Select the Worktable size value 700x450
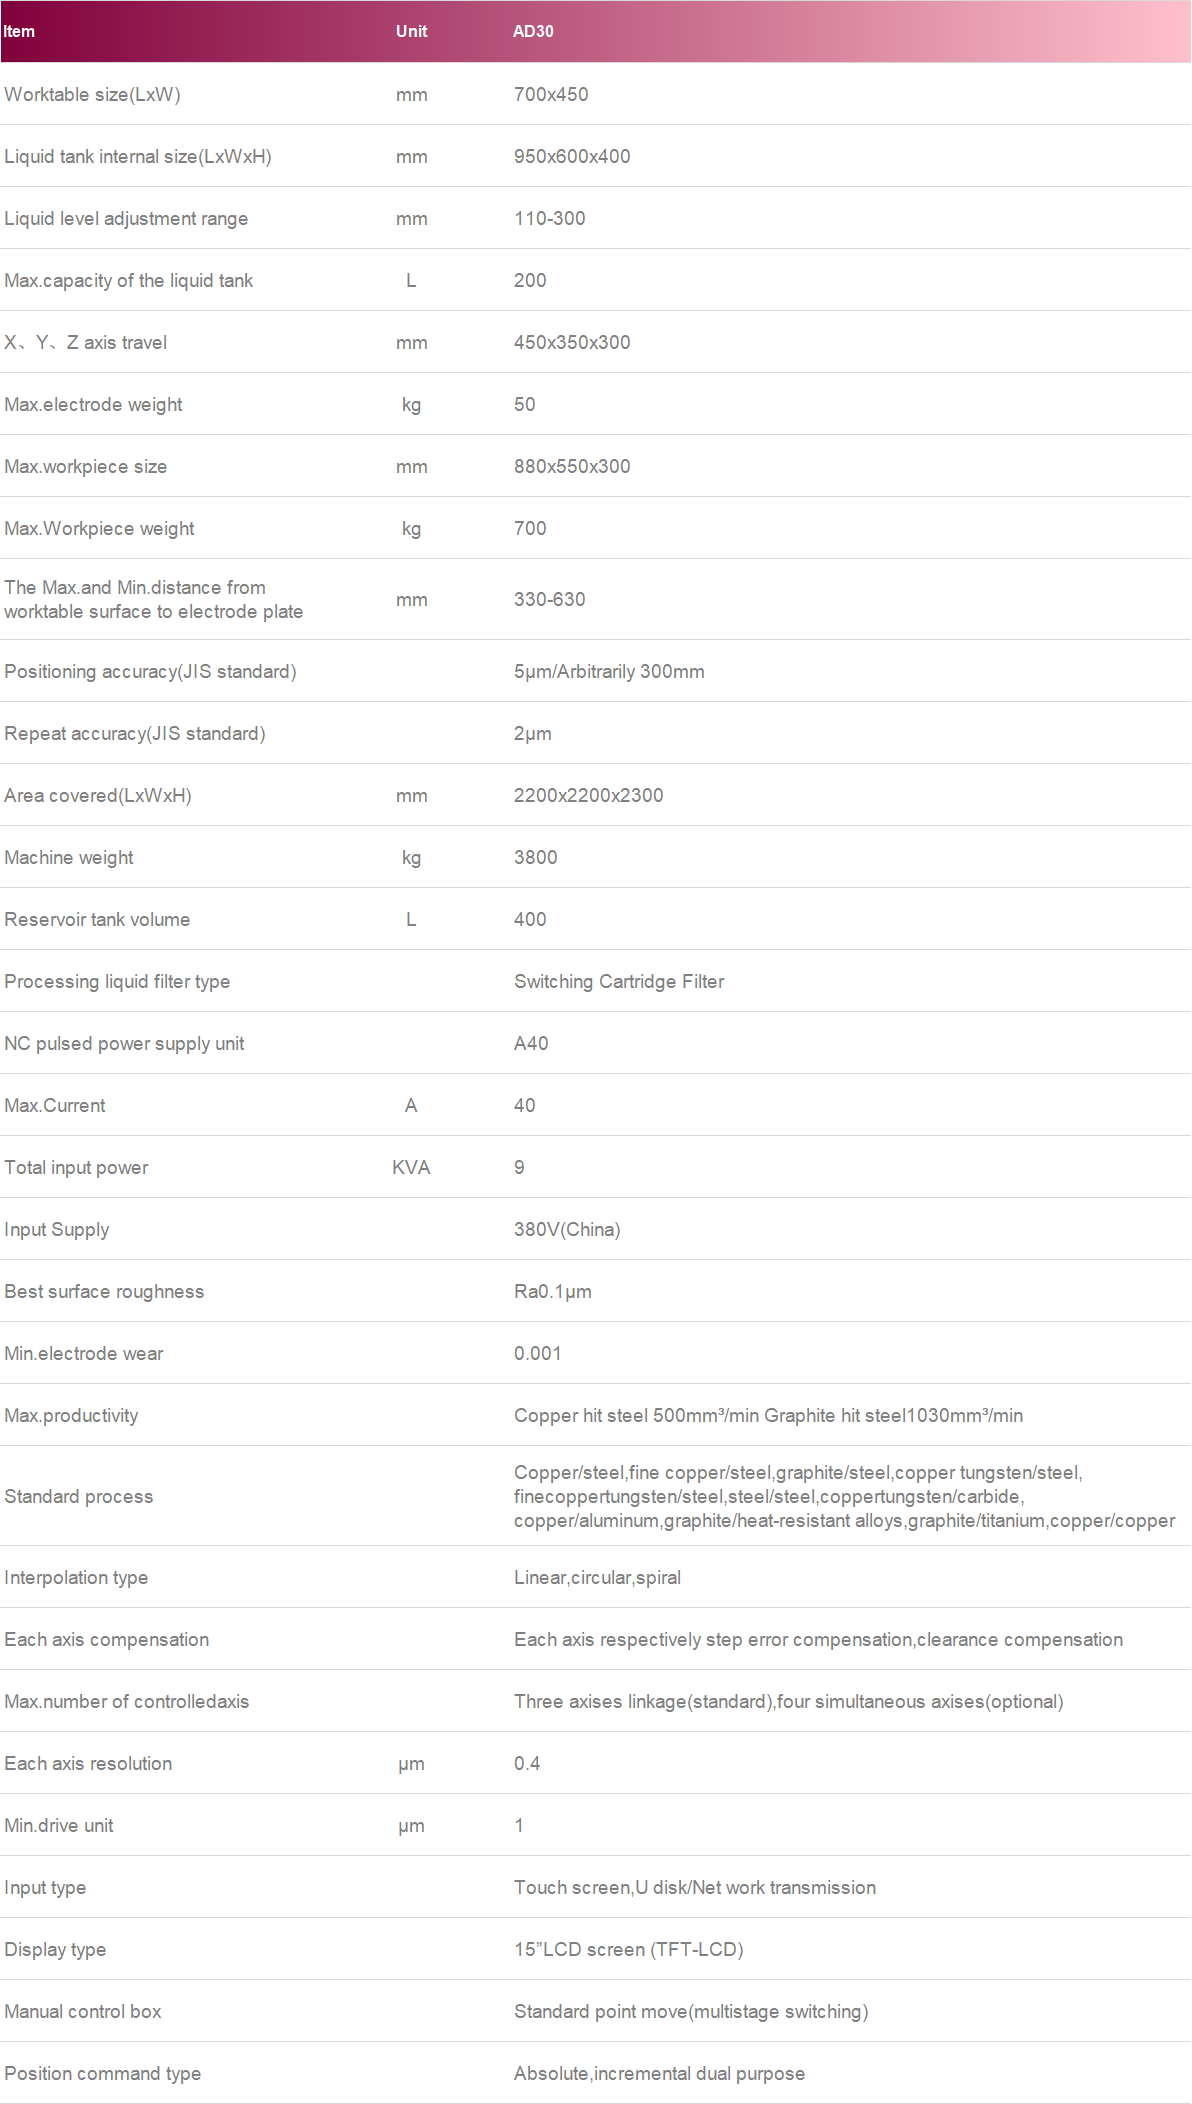The image size is (1192, 2104). pyautogui.click(x=551, y=95)
